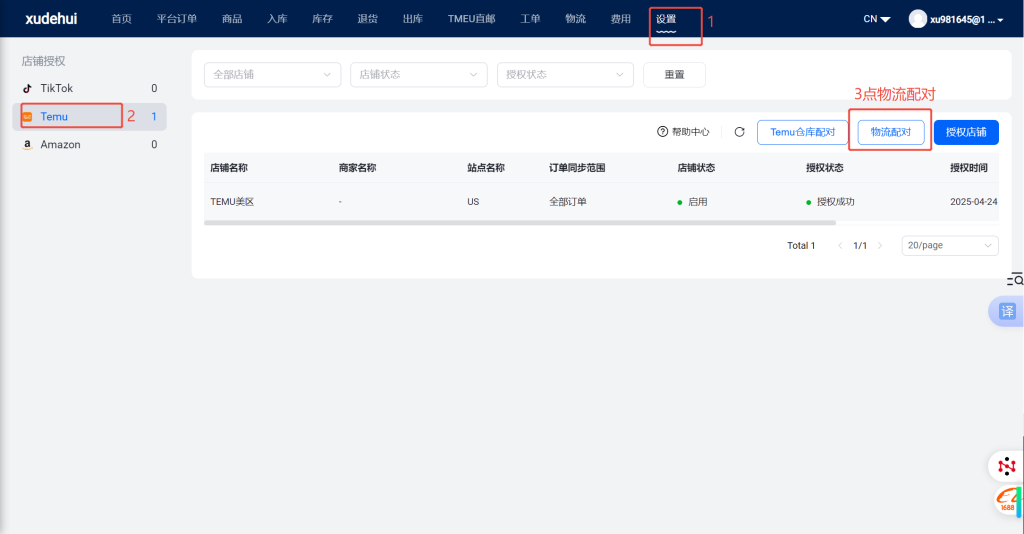1024x534 pixels.
Task: Expand the 店铺状态 filter dropdown
Action: click(418, 75)
